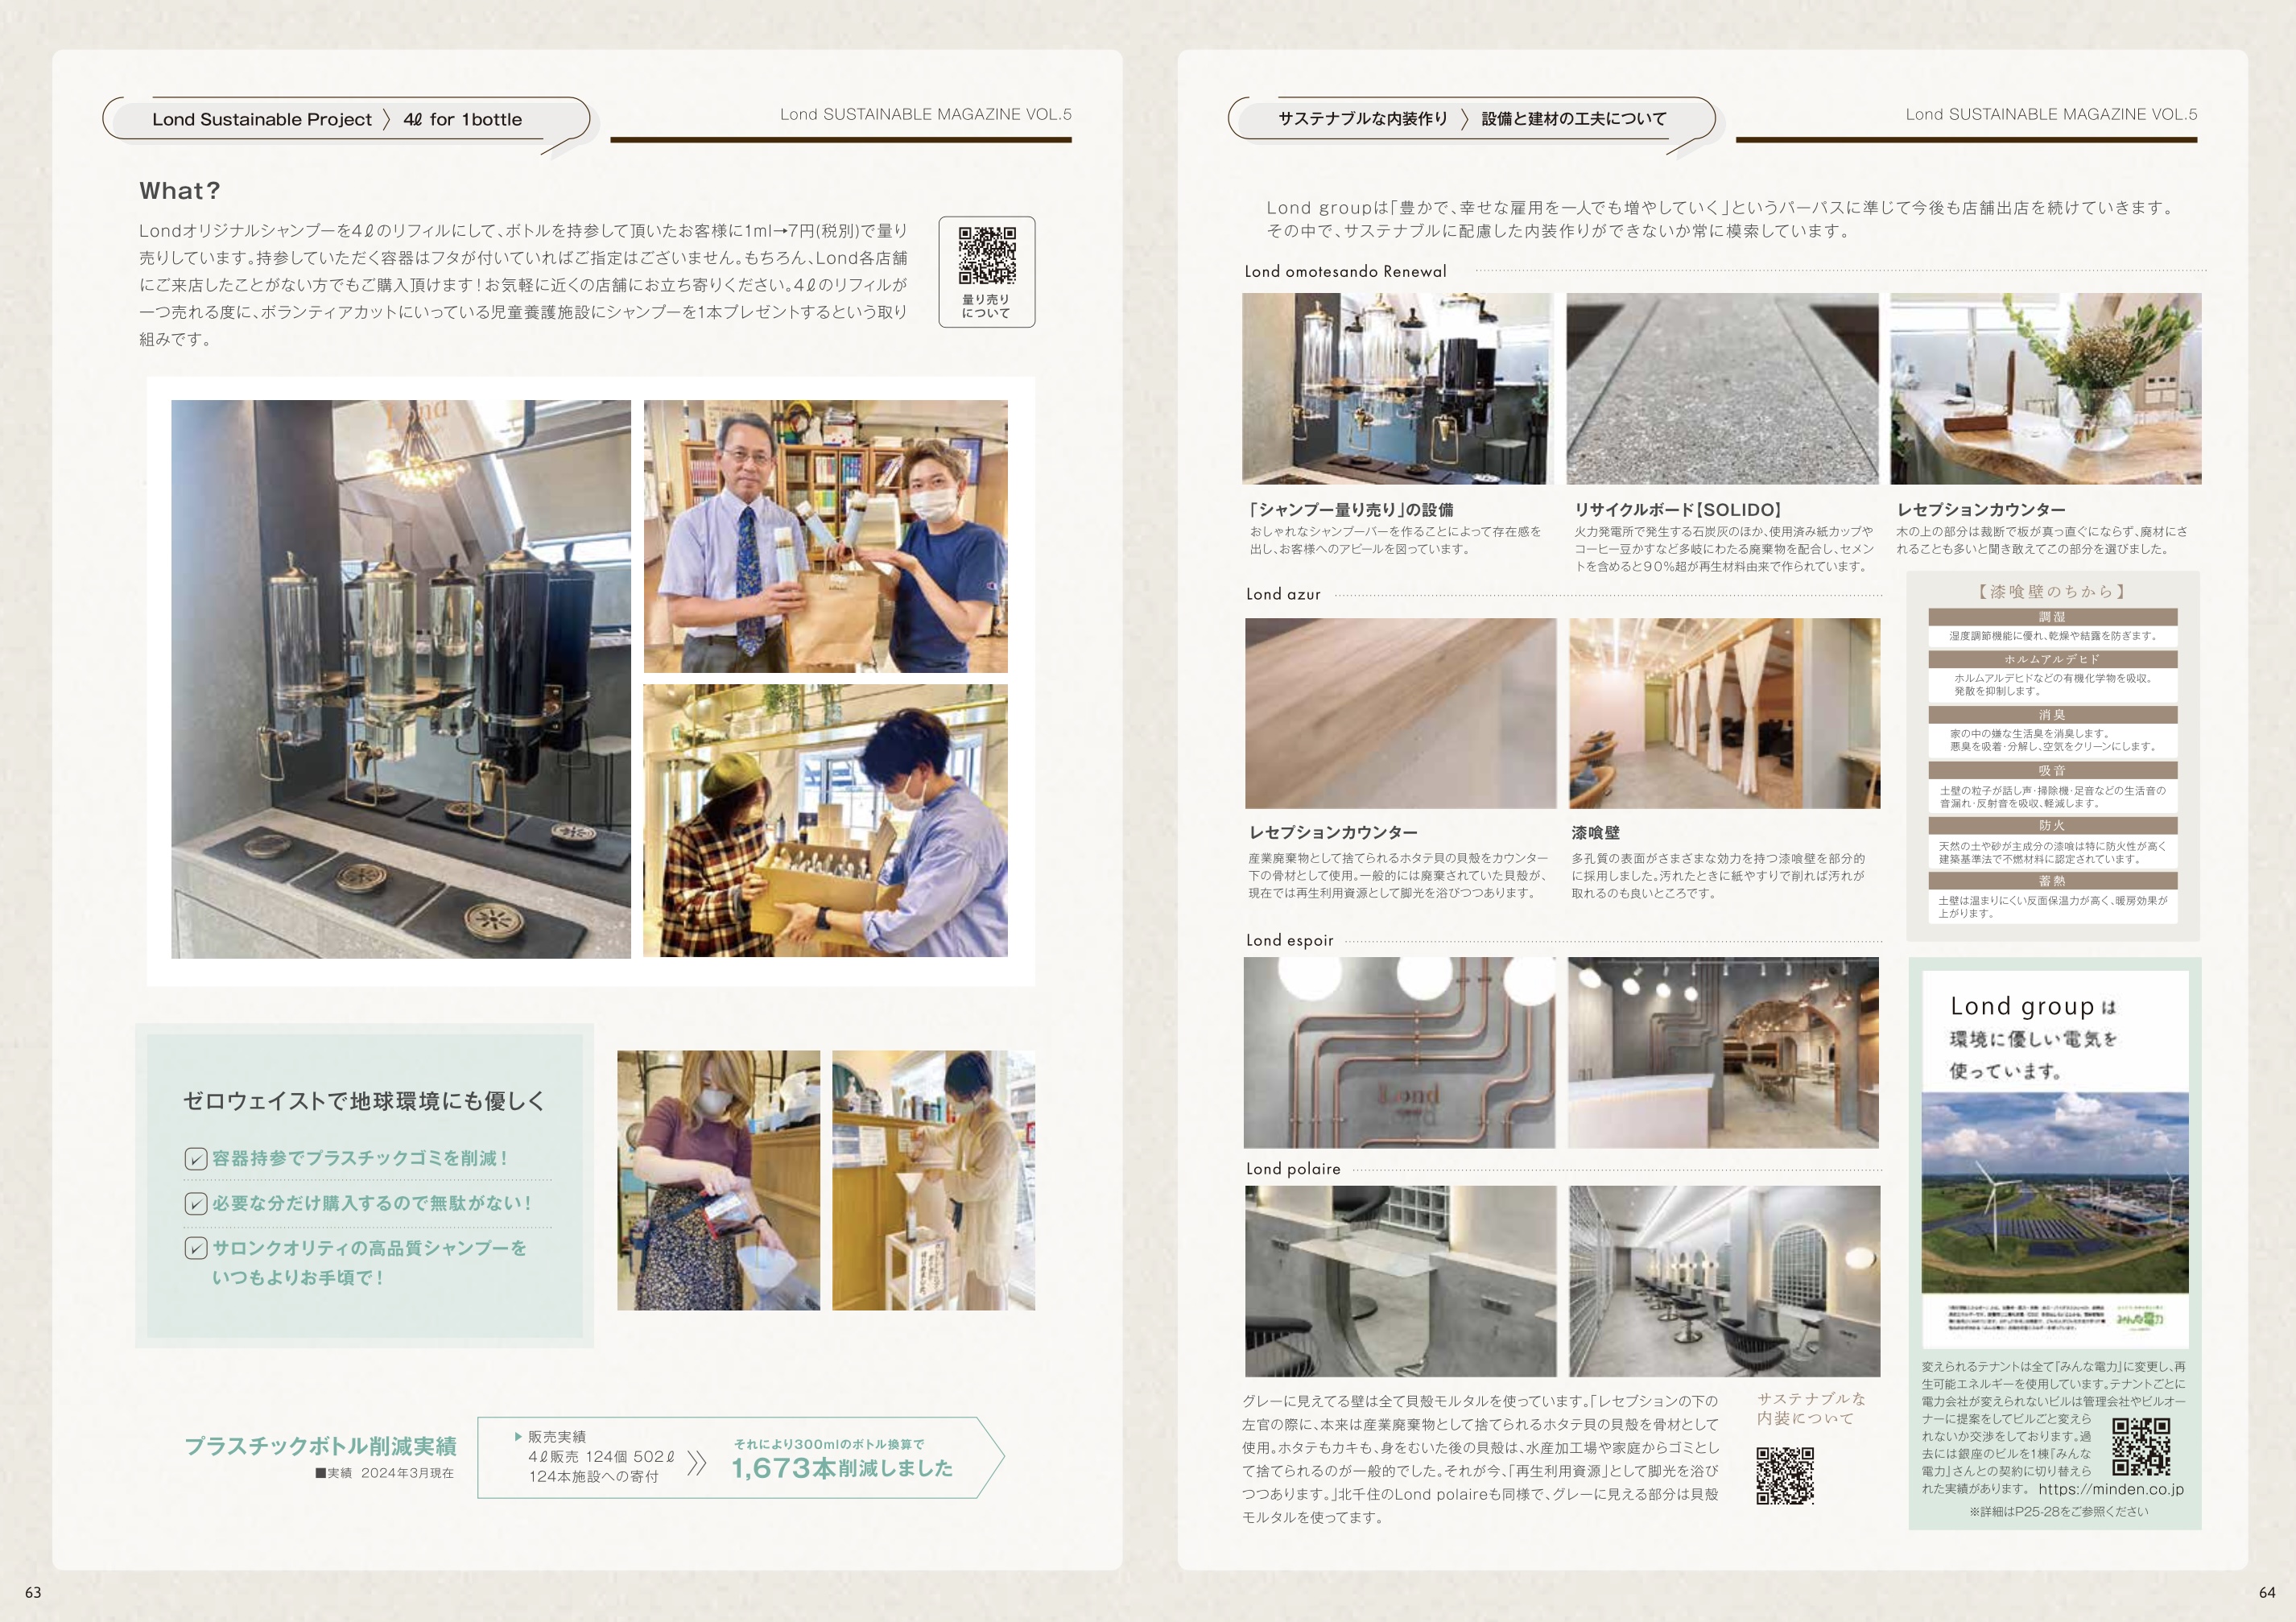
Task: Click the large shampoo dispenser bar photo
Action: pyautogui.click(x=401, y=679)
